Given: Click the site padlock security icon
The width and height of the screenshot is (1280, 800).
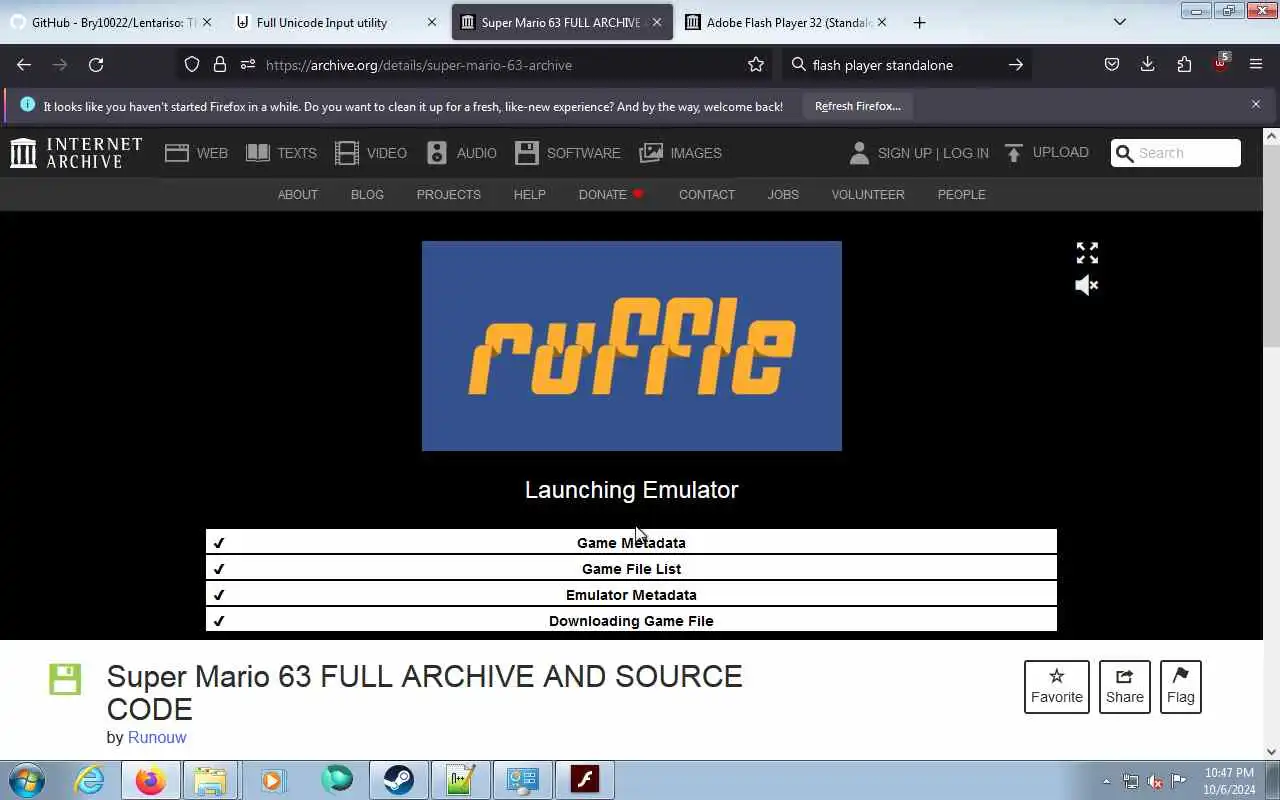Looking at the screenshot, I should (x=220, y=65).
